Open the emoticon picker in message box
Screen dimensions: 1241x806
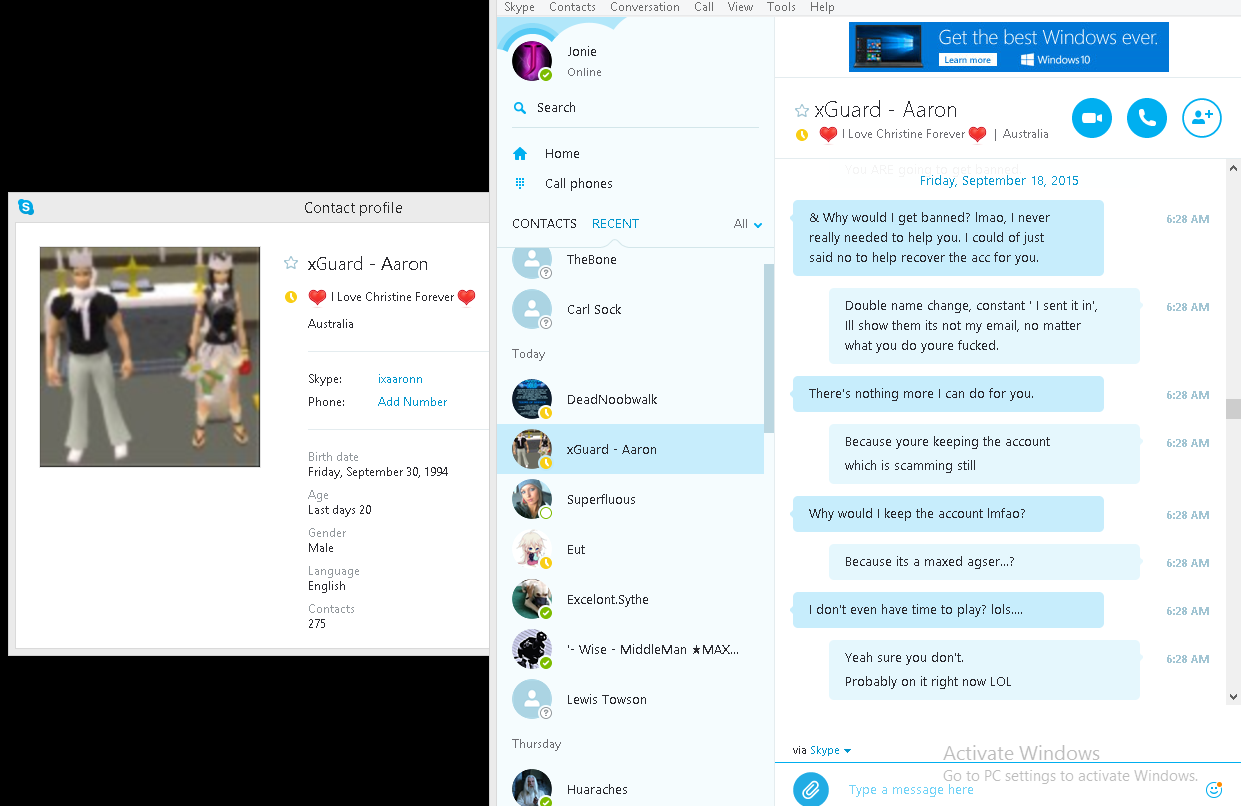pyautogui.click(x=1214, y=789)
